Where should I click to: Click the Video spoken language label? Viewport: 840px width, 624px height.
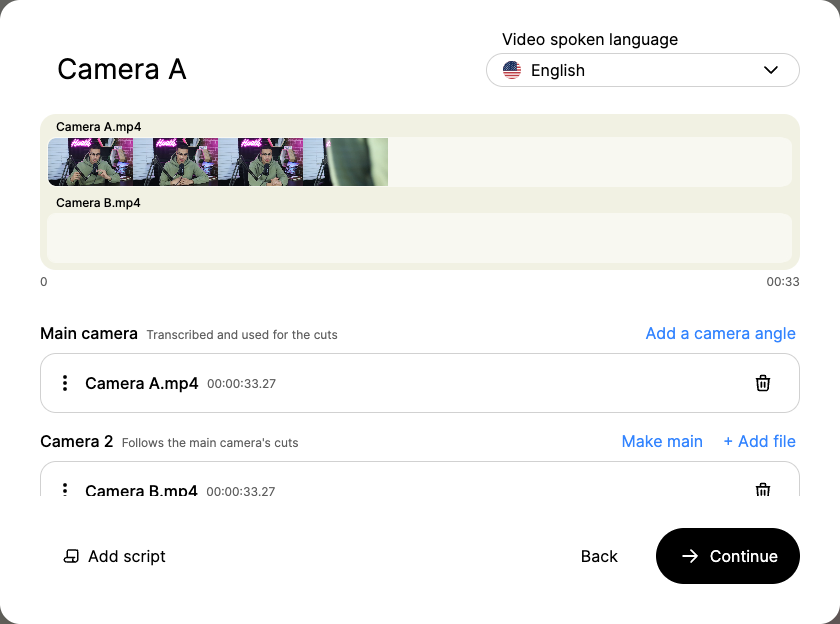point(590,40)
